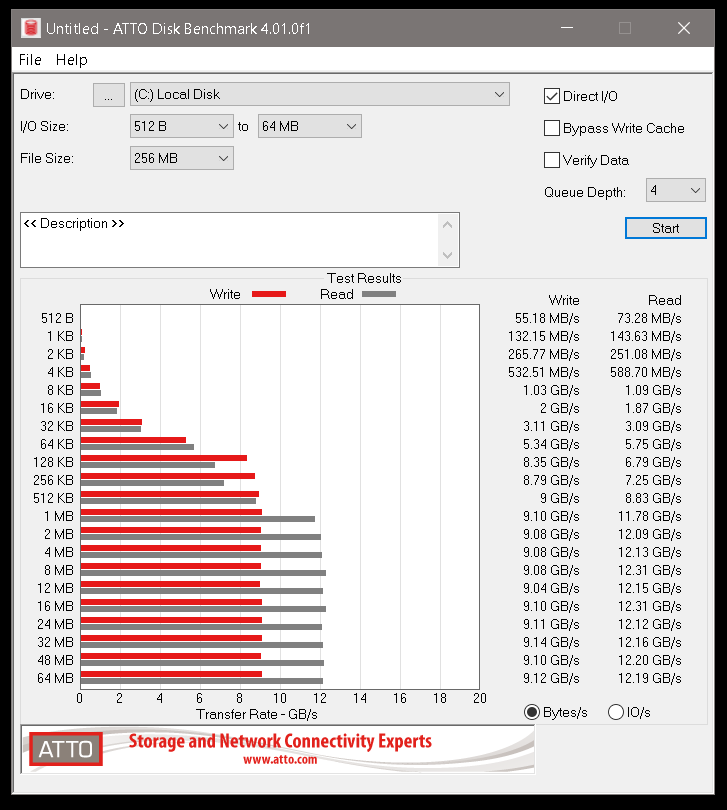The width and height of the screenshot is (727, 810).
Task: Open the Queue Depth dropdown
Action: tap(675, 191)
